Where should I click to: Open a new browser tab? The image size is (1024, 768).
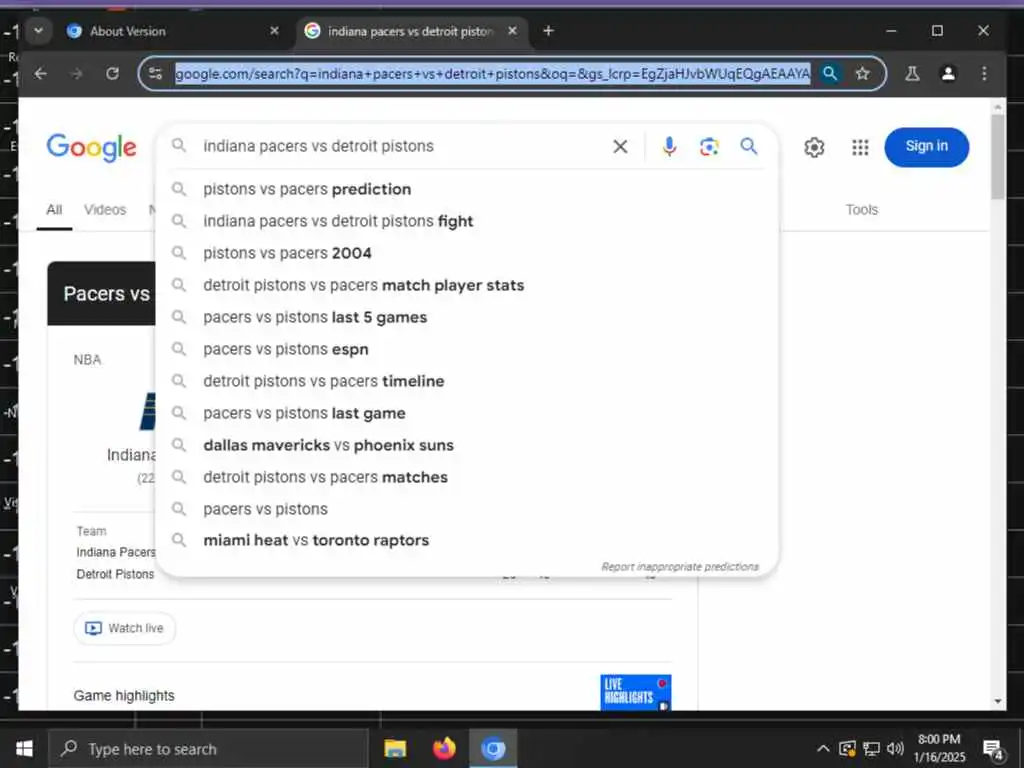pos(549,31)
